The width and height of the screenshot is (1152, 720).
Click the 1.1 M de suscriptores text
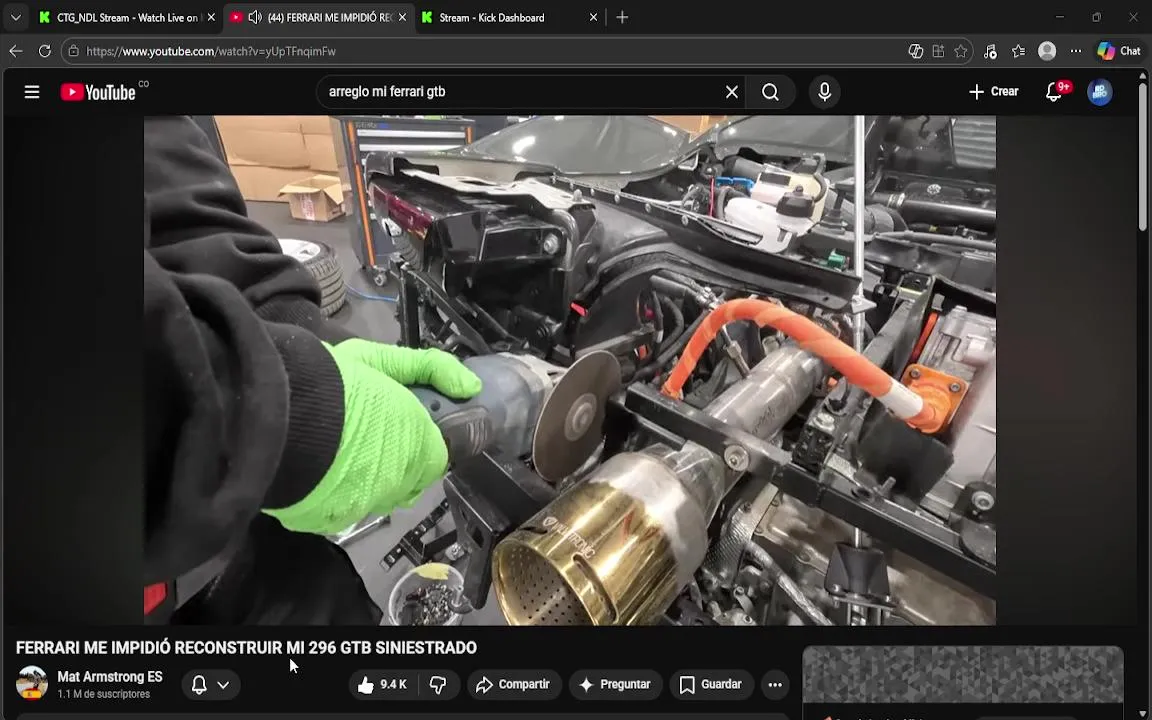104,694
